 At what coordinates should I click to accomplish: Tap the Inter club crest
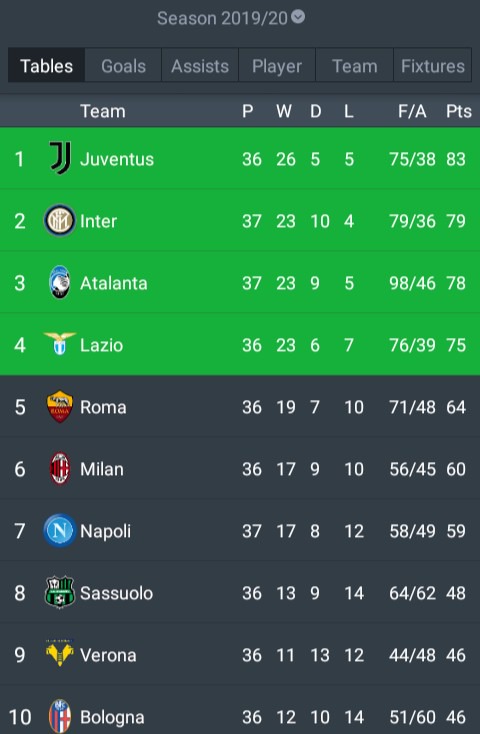tap(59, 220)
